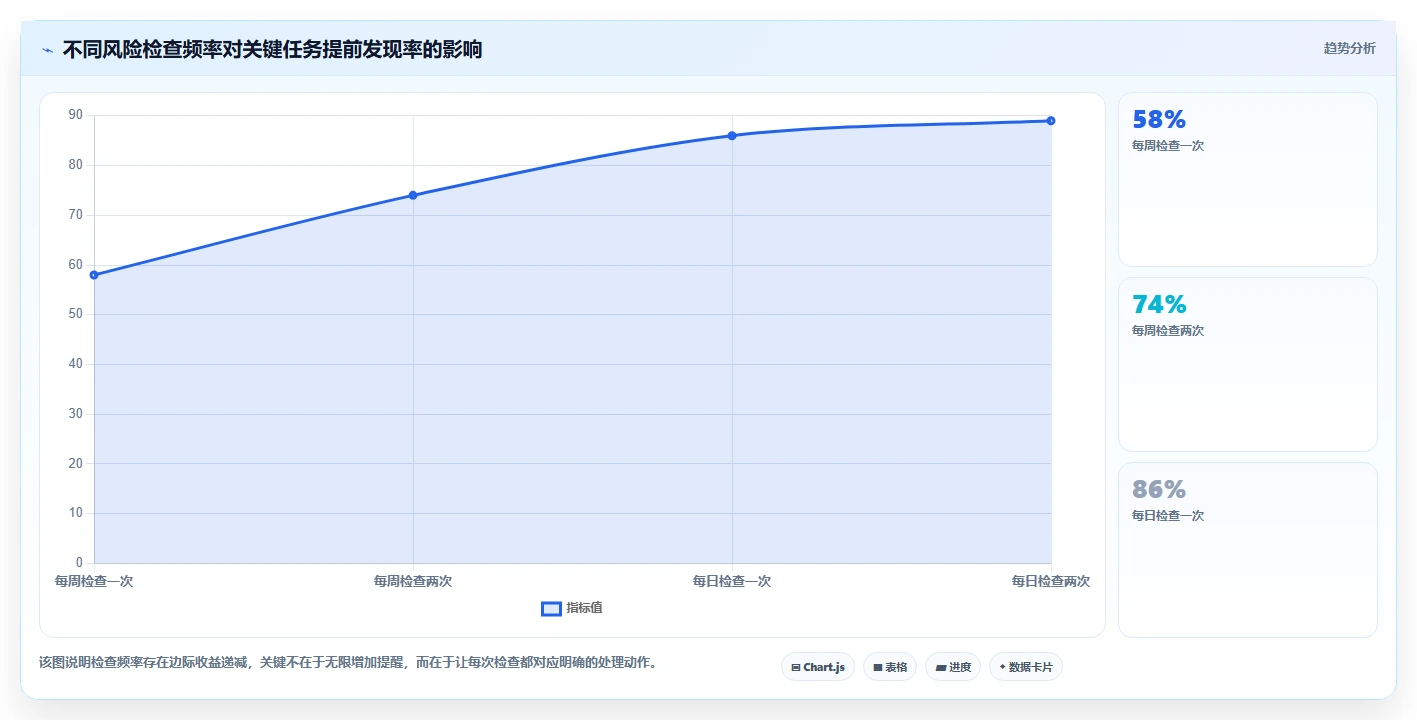1417x720 pixels.
Task: Select the 进度 tag chip
Action: pos(953,667)
